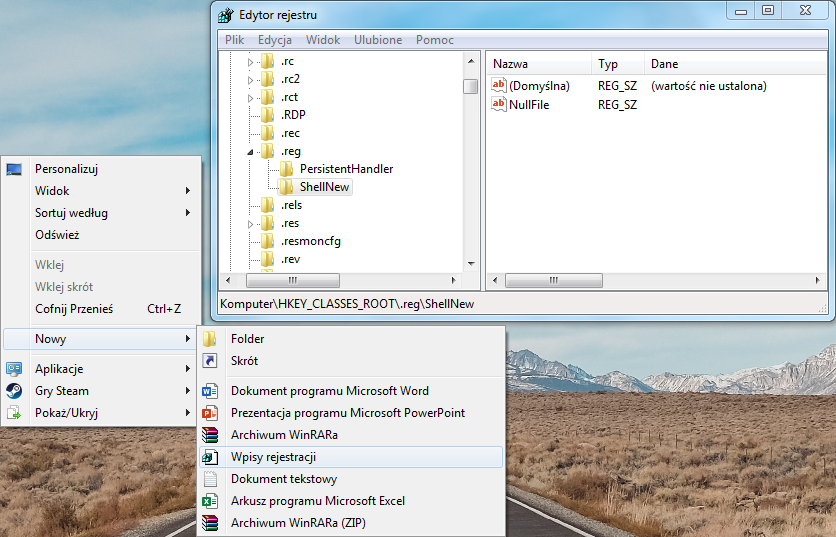Click the "(wartość nie ustalona)" data cell

tap(709, 86)
